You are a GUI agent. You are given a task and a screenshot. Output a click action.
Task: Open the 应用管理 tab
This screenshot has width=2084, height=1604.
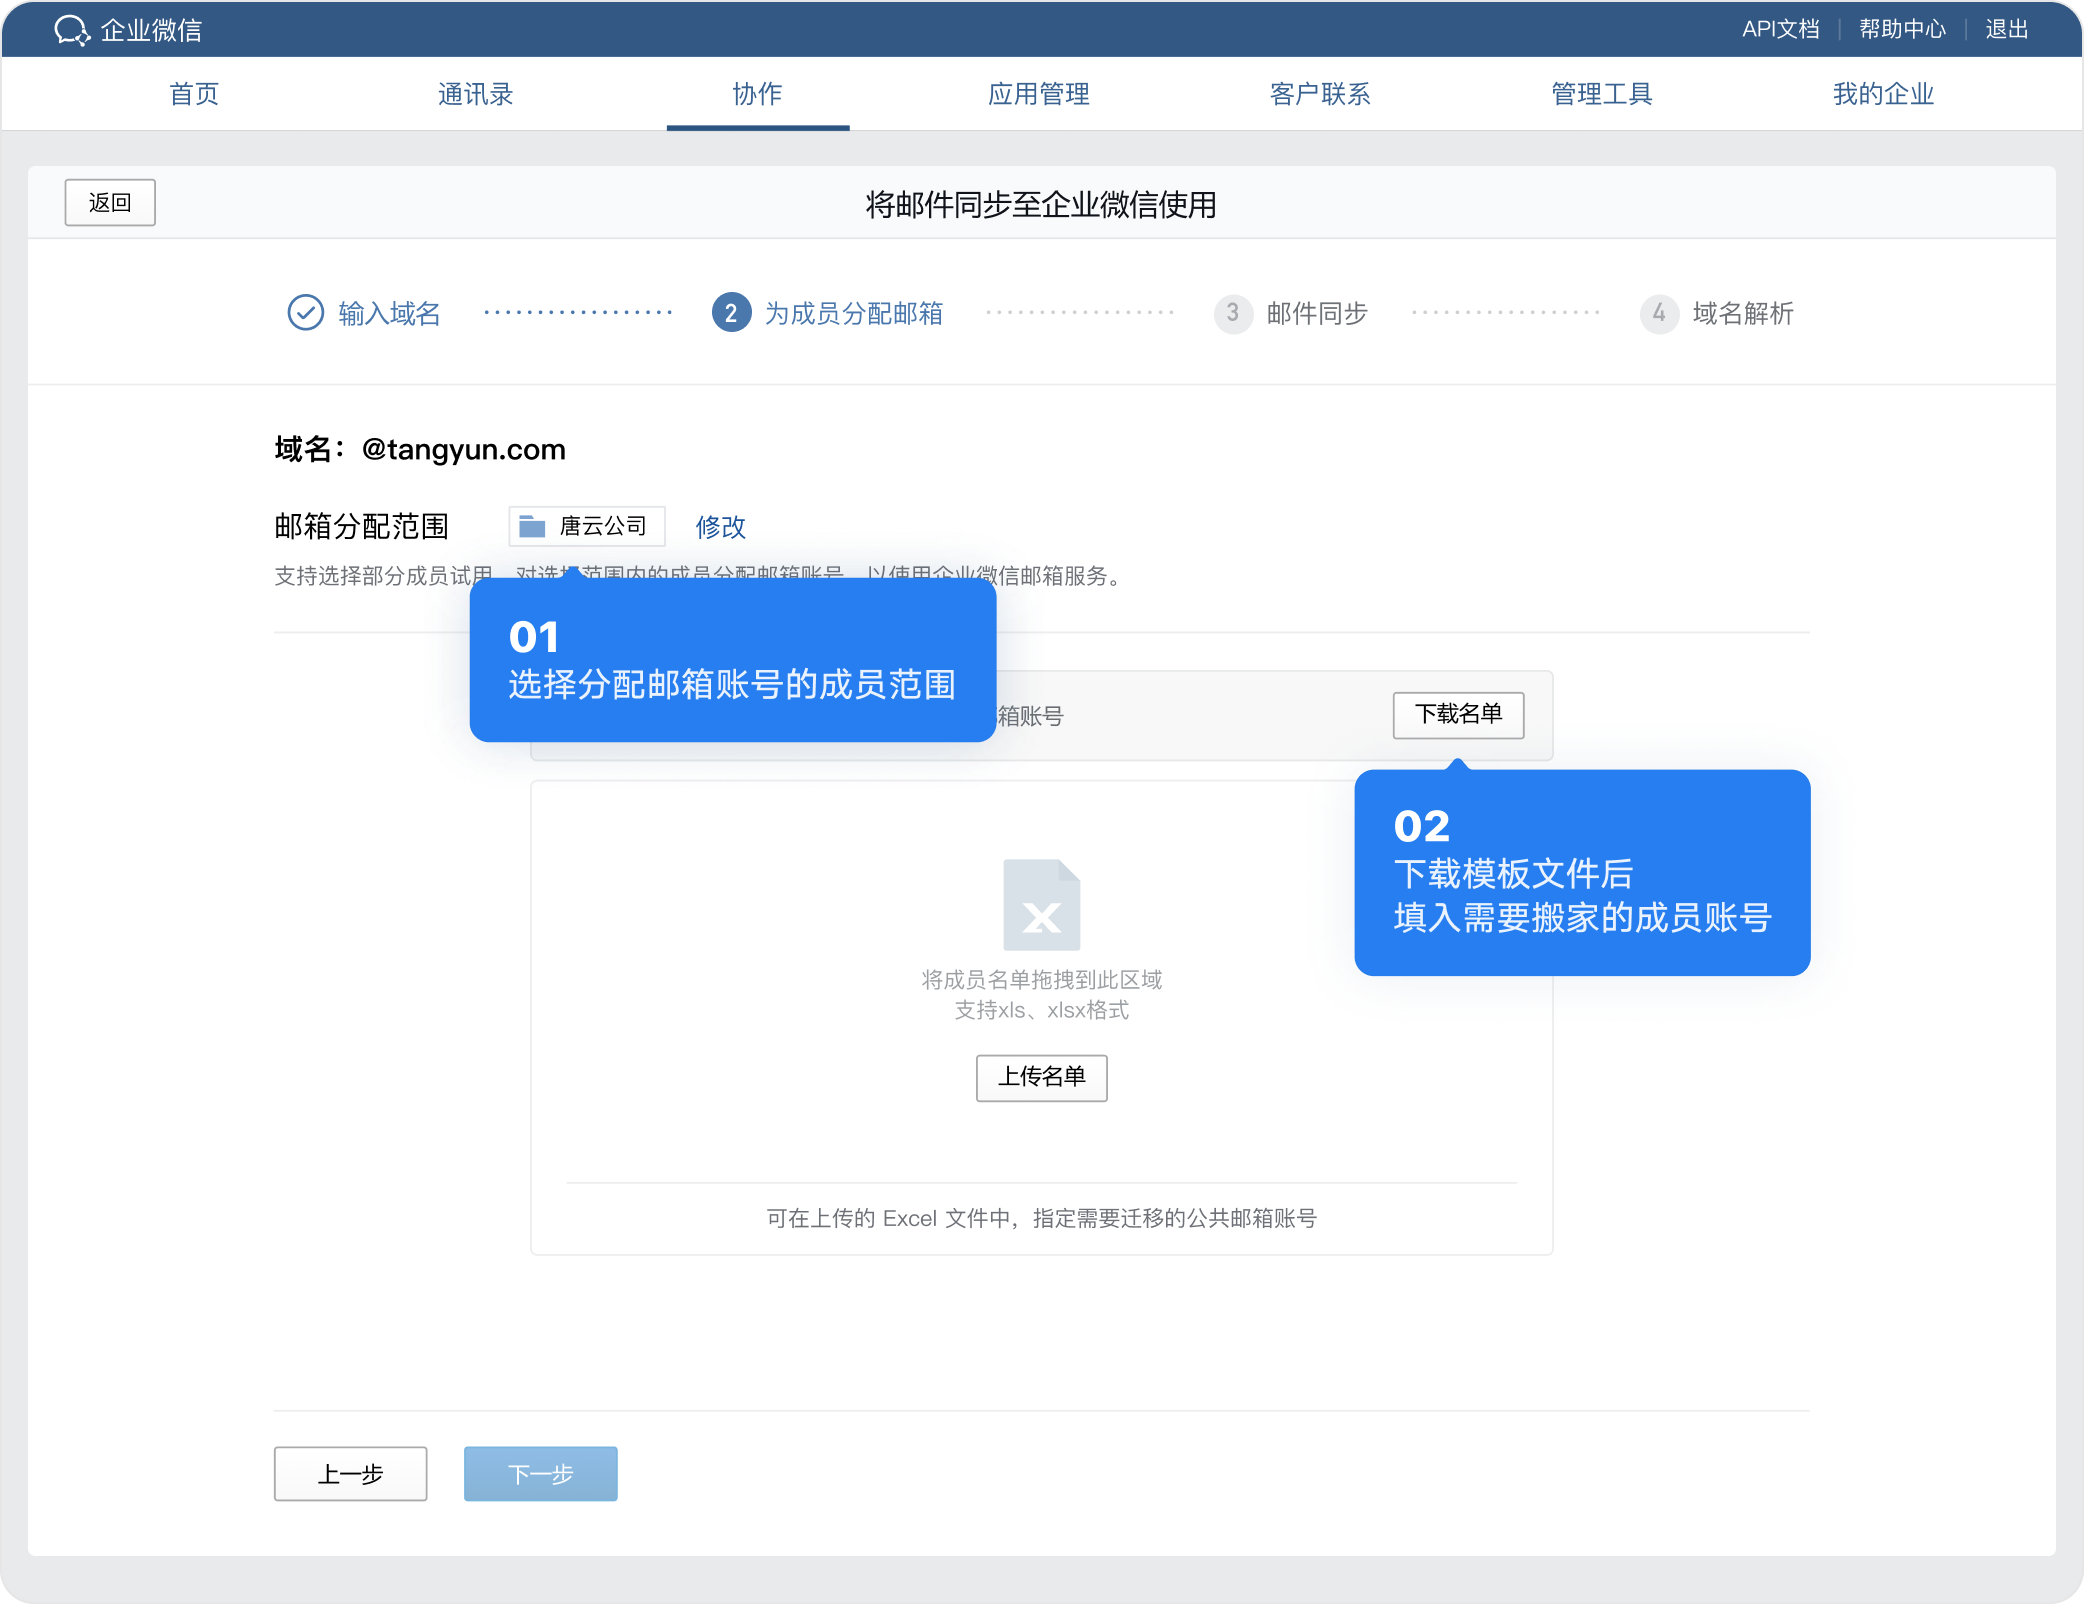(1038, 94)
